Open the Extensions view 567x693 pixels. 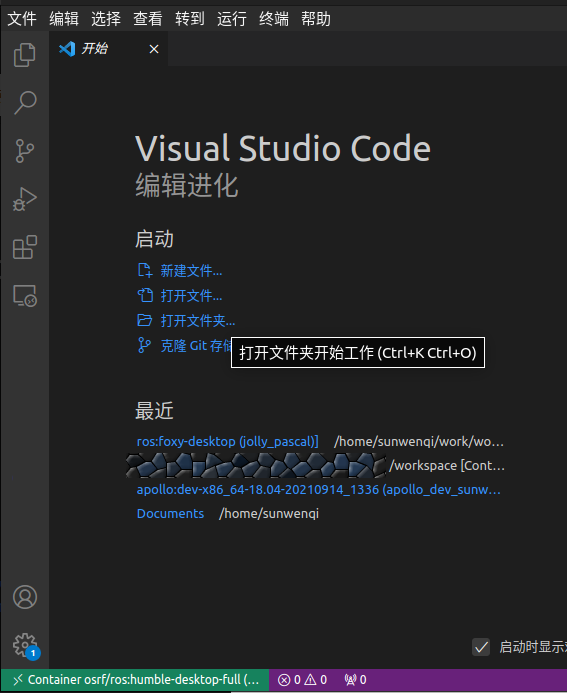click(x=25, y=247)
